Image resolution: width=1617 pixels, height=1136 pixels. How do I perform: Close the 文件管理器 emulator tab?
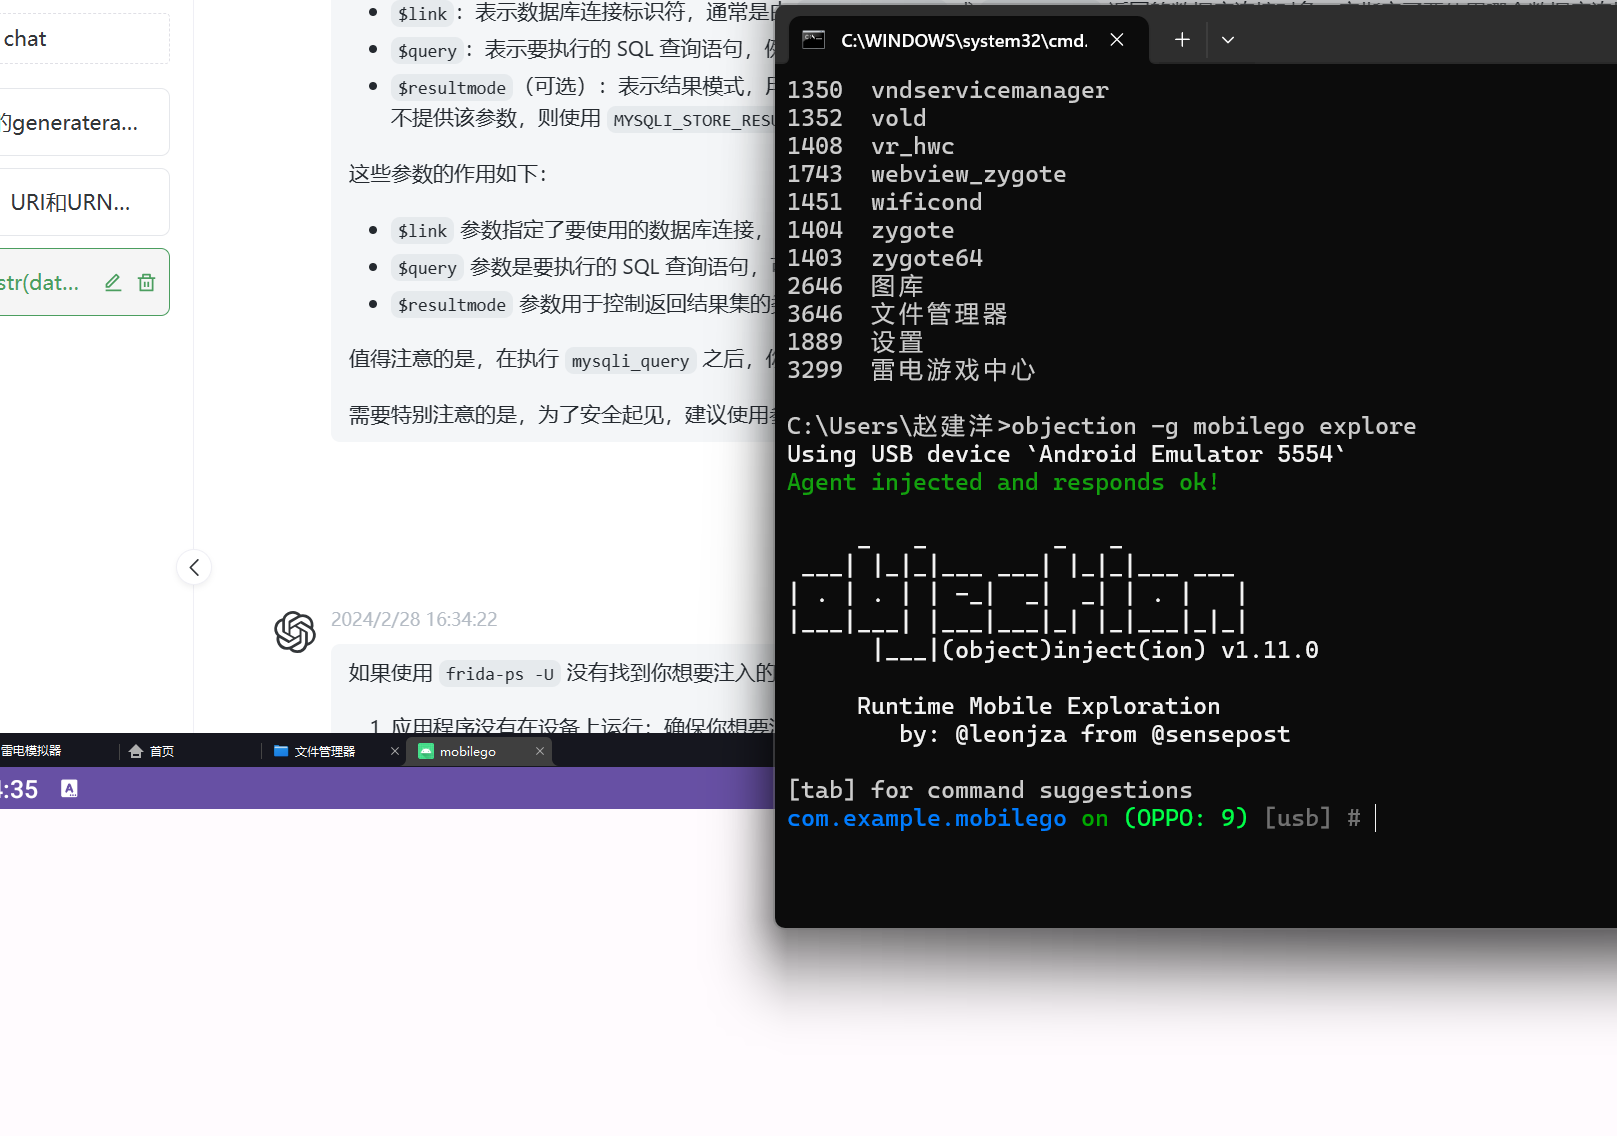395,751
